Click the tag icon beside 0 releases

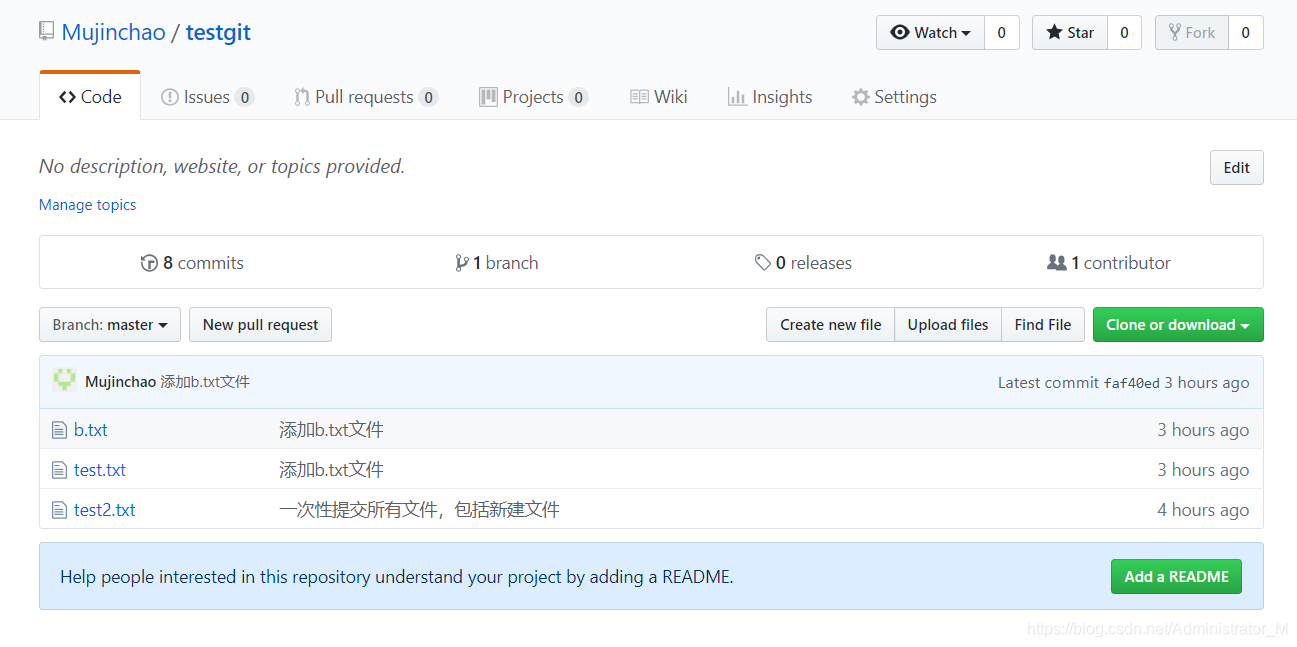(763, 263)
